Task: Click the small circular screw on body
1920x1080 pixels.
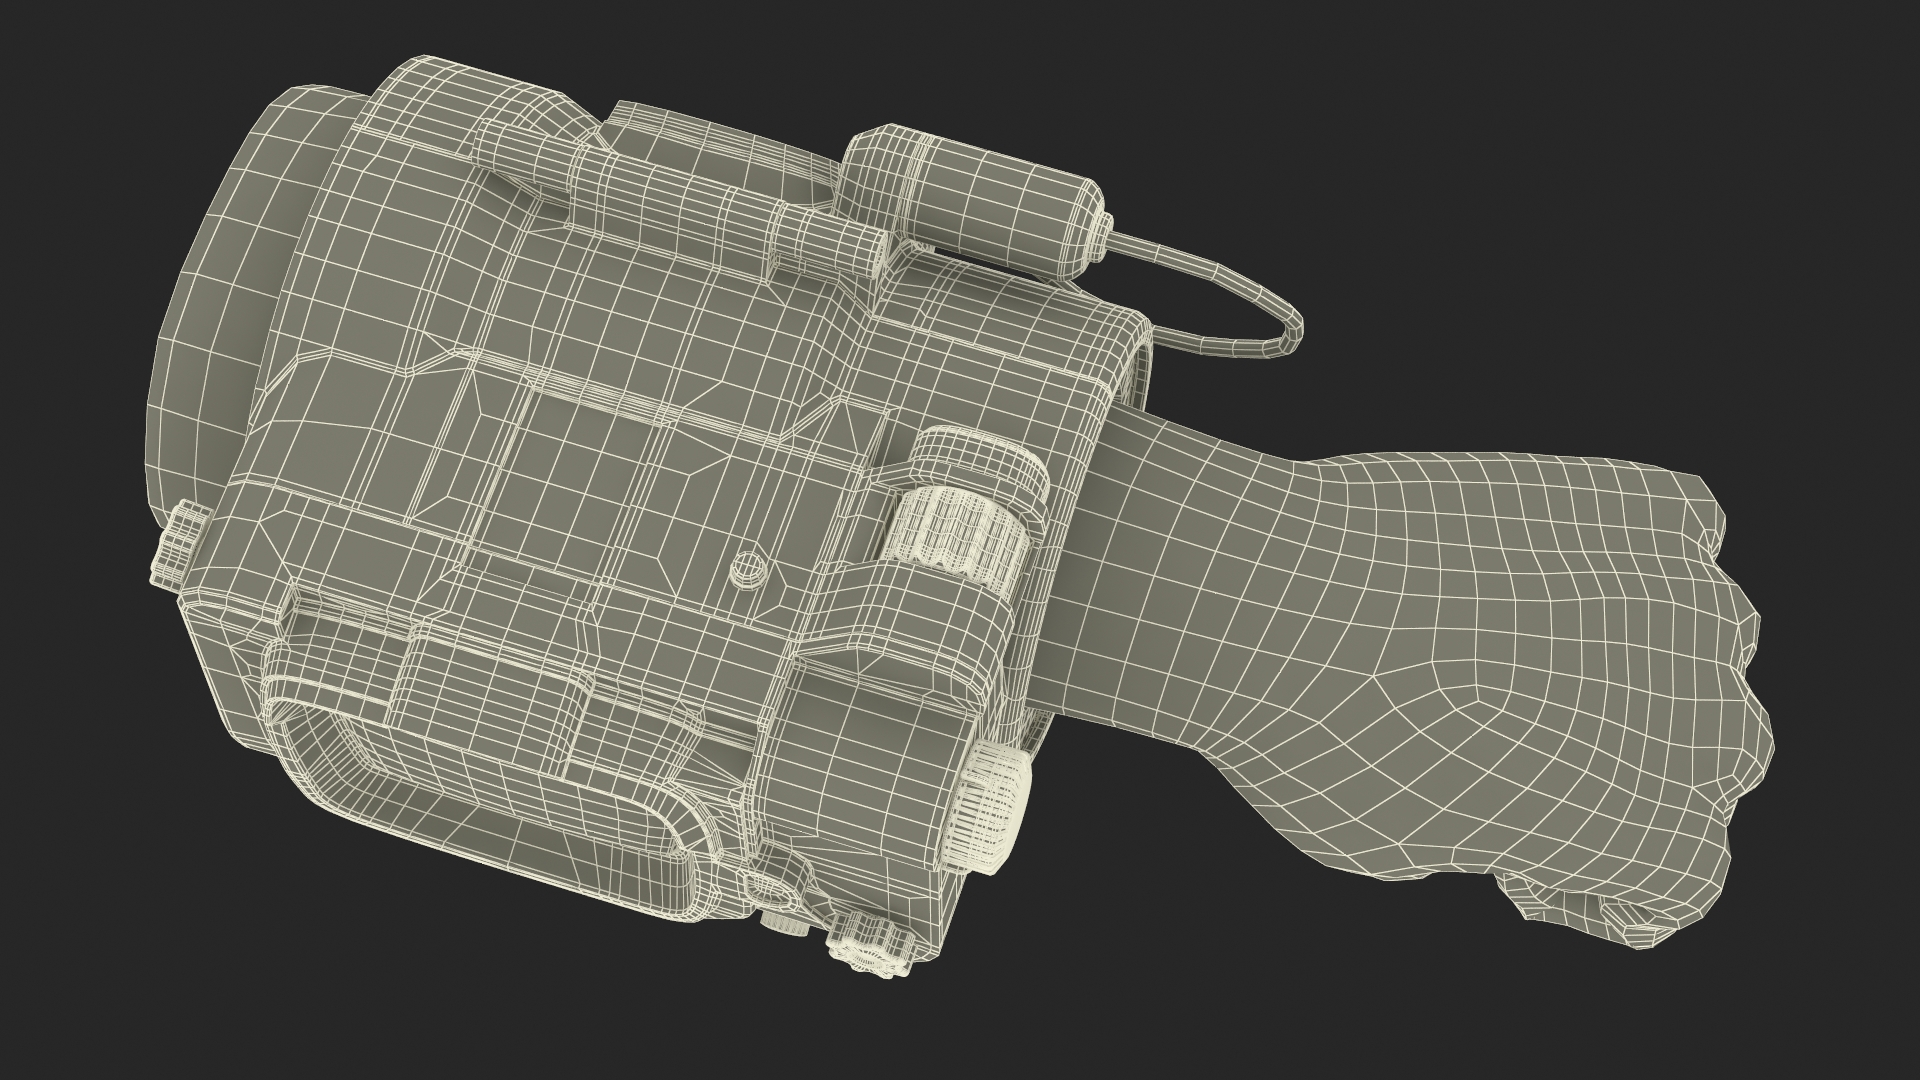Action: (x=748, y=569)
